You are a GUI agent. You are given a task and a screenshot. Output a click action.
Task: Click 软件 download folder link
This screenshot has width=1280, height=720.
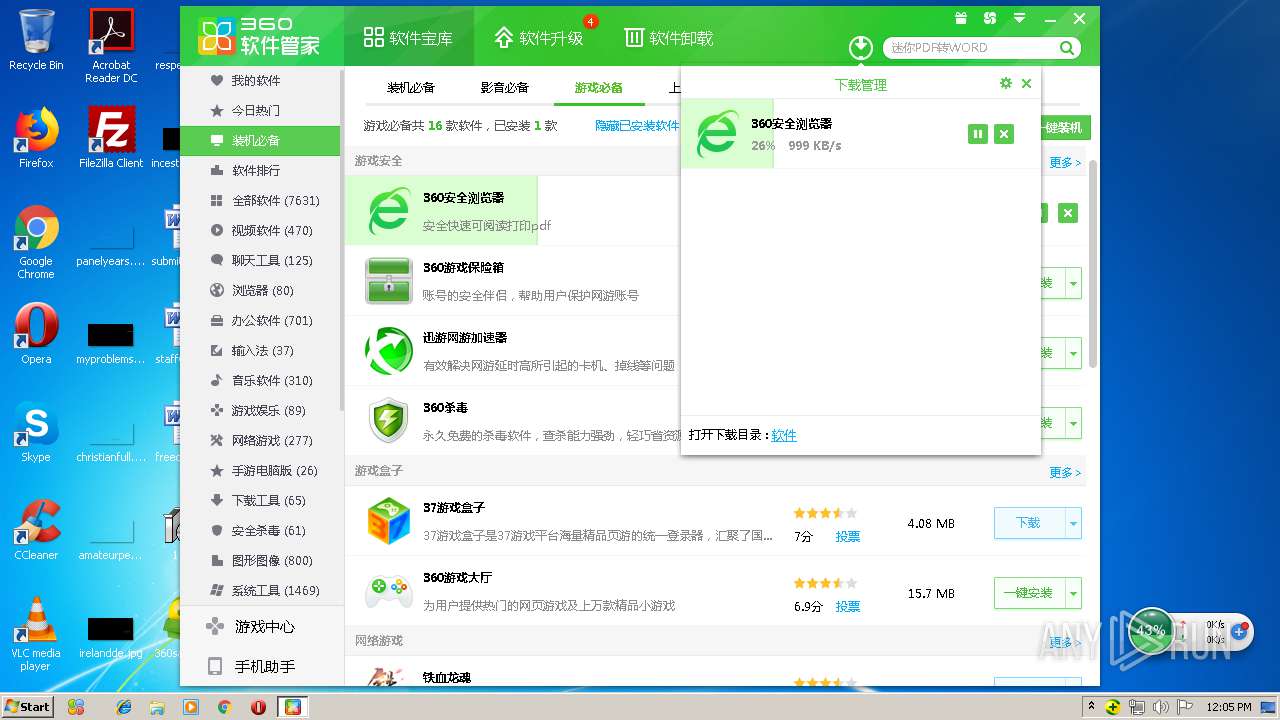point(784,435)
